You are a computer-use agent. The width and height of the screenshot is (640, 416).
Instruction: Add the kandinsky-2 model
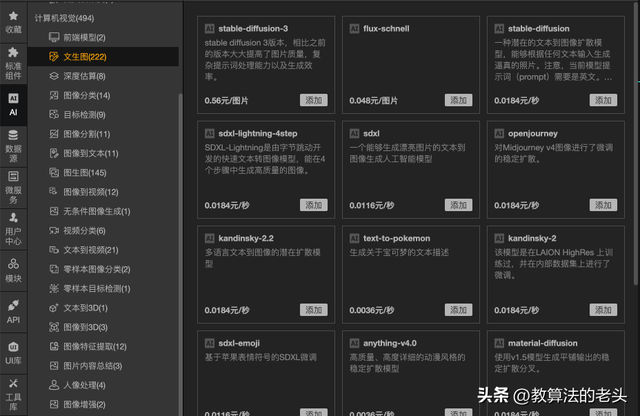pos(603,310)
